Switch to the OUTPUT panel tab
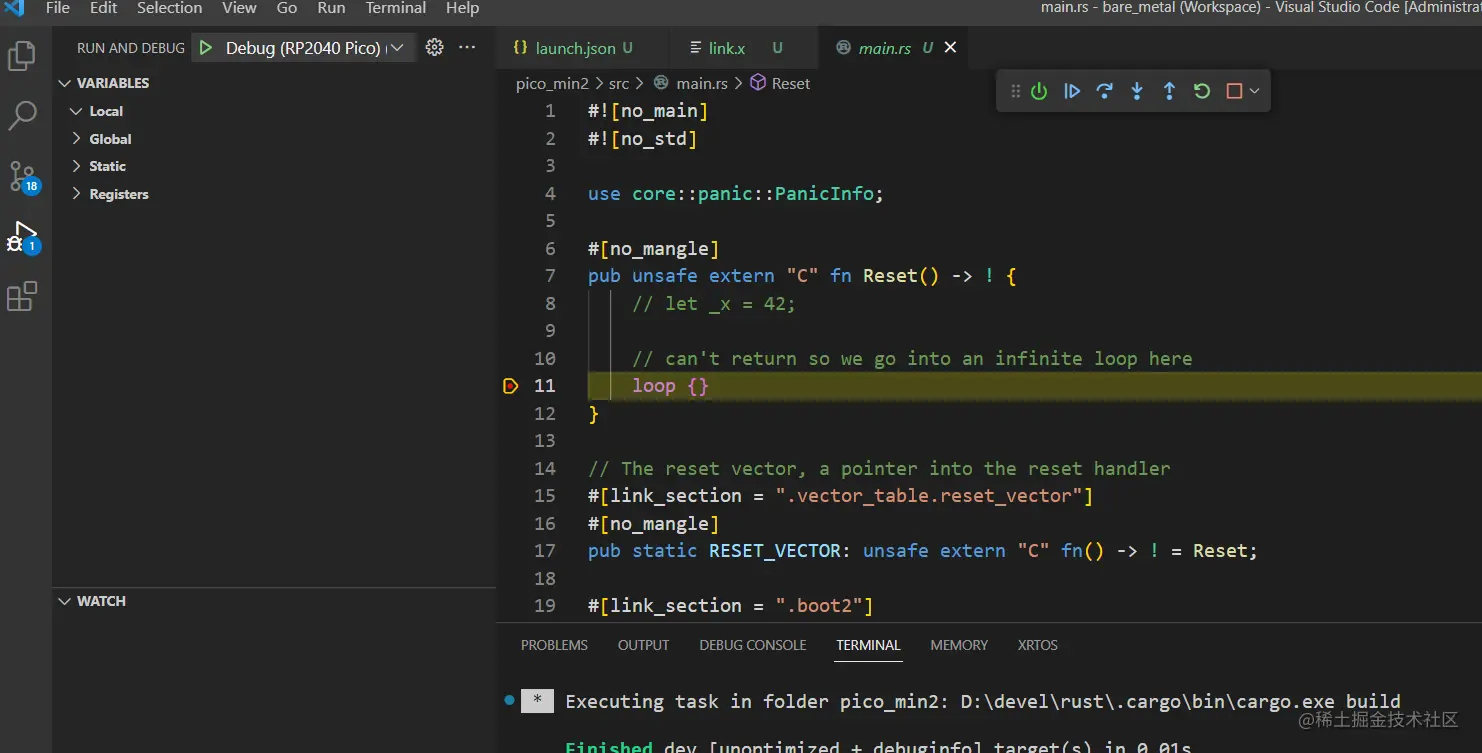 (643, 645)
